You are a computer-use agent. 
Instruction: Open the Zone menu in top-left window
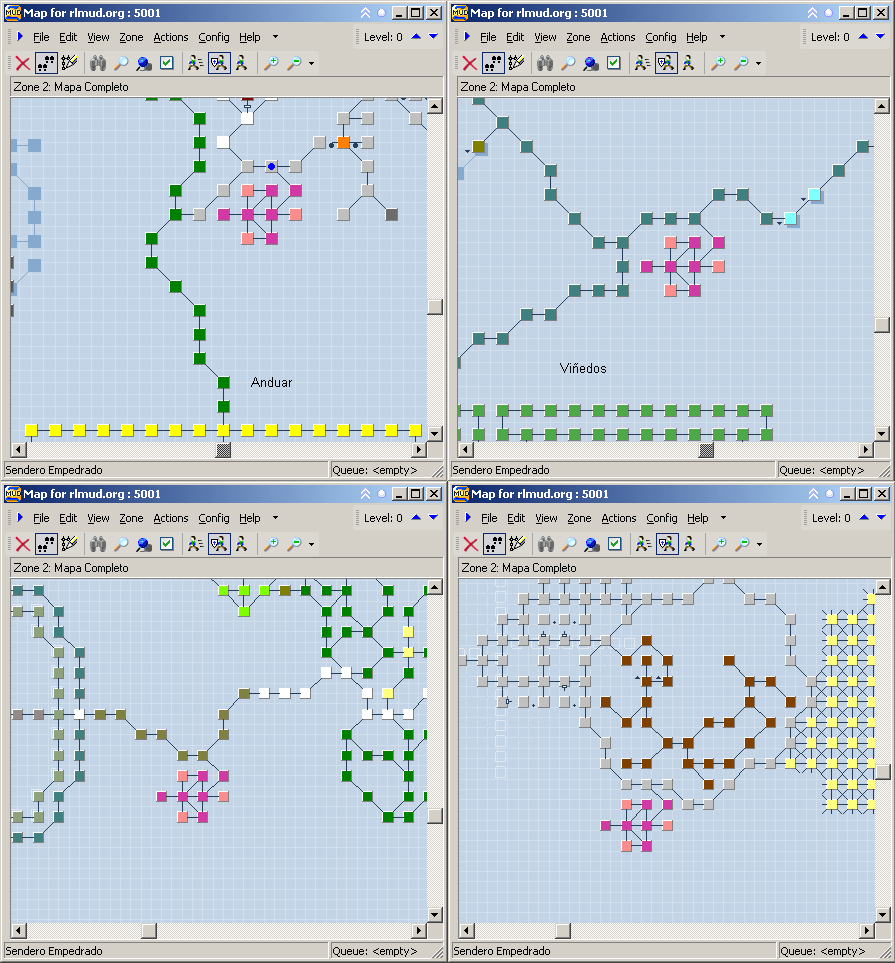coord(131,37)
